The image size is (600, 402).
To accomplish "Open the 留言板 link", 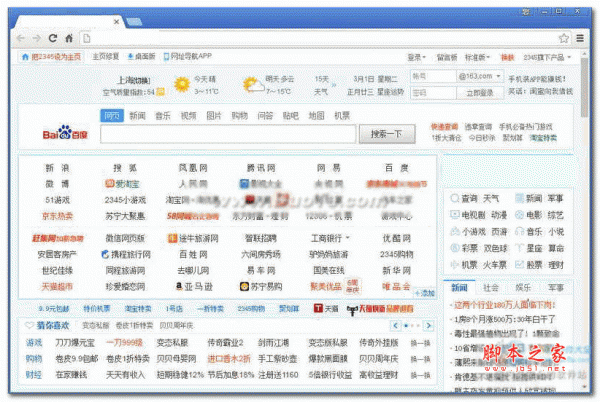I will click(x=447, y=57).
